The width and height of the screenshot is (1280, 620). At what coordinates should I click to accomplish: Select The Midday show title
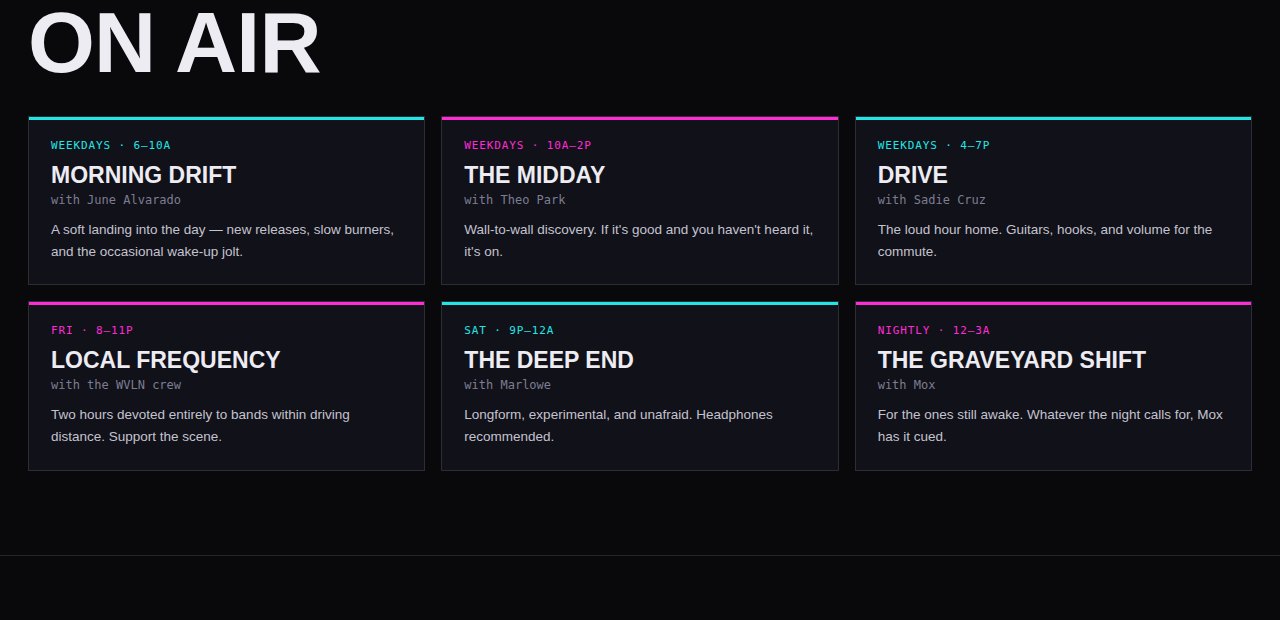tap(534, 175)
